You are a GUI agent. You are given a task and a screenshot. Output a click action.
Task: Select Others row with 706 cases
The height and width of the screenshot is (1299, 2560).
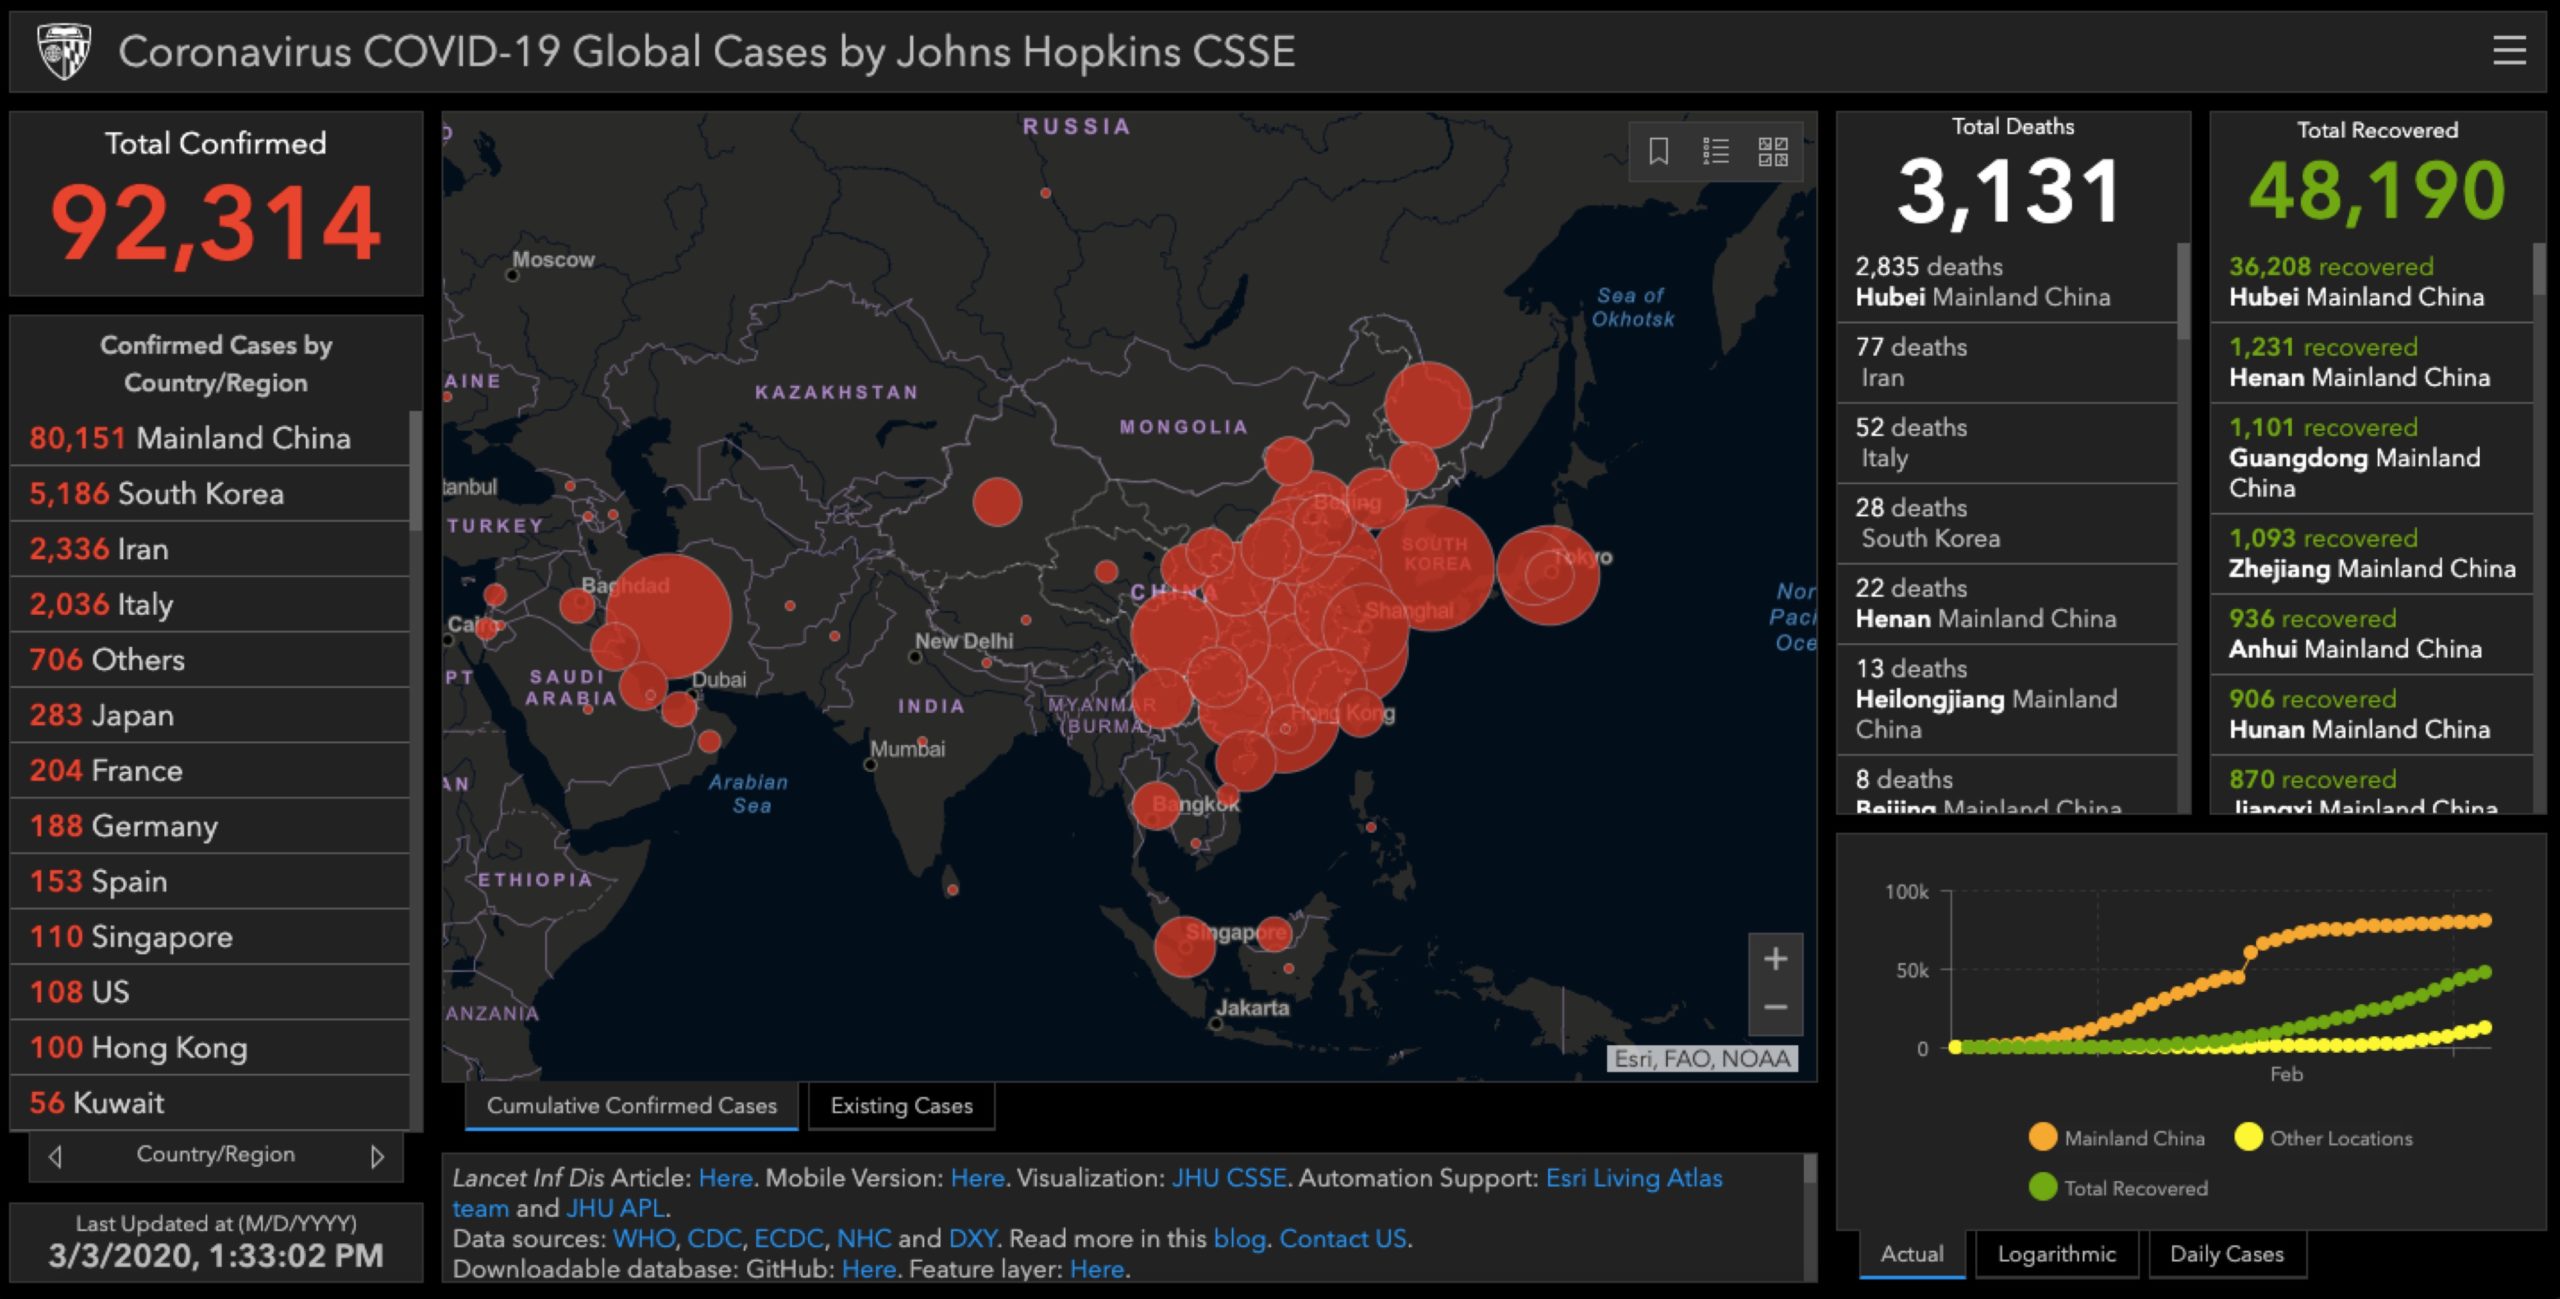click(x=210, y=660)
